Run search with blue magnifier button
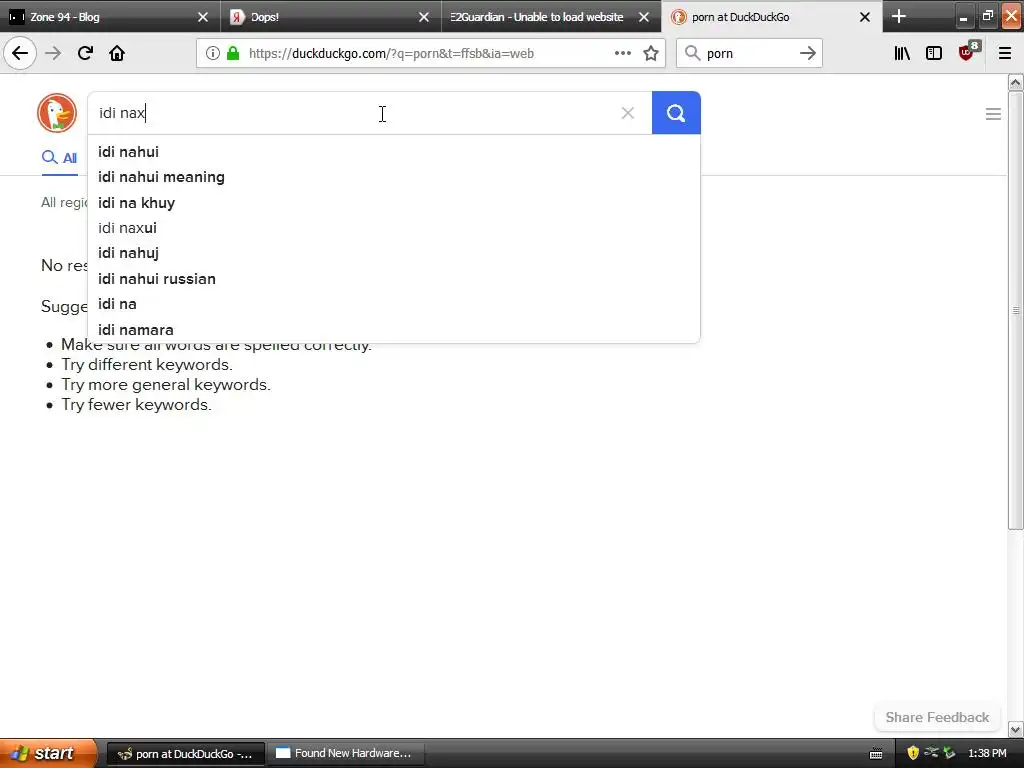 (x=676, y=113)
